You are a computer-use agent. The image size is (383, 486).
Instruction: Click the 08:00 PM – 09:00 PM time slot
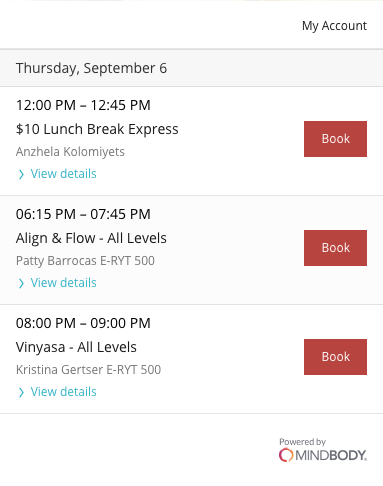[83, 323]
